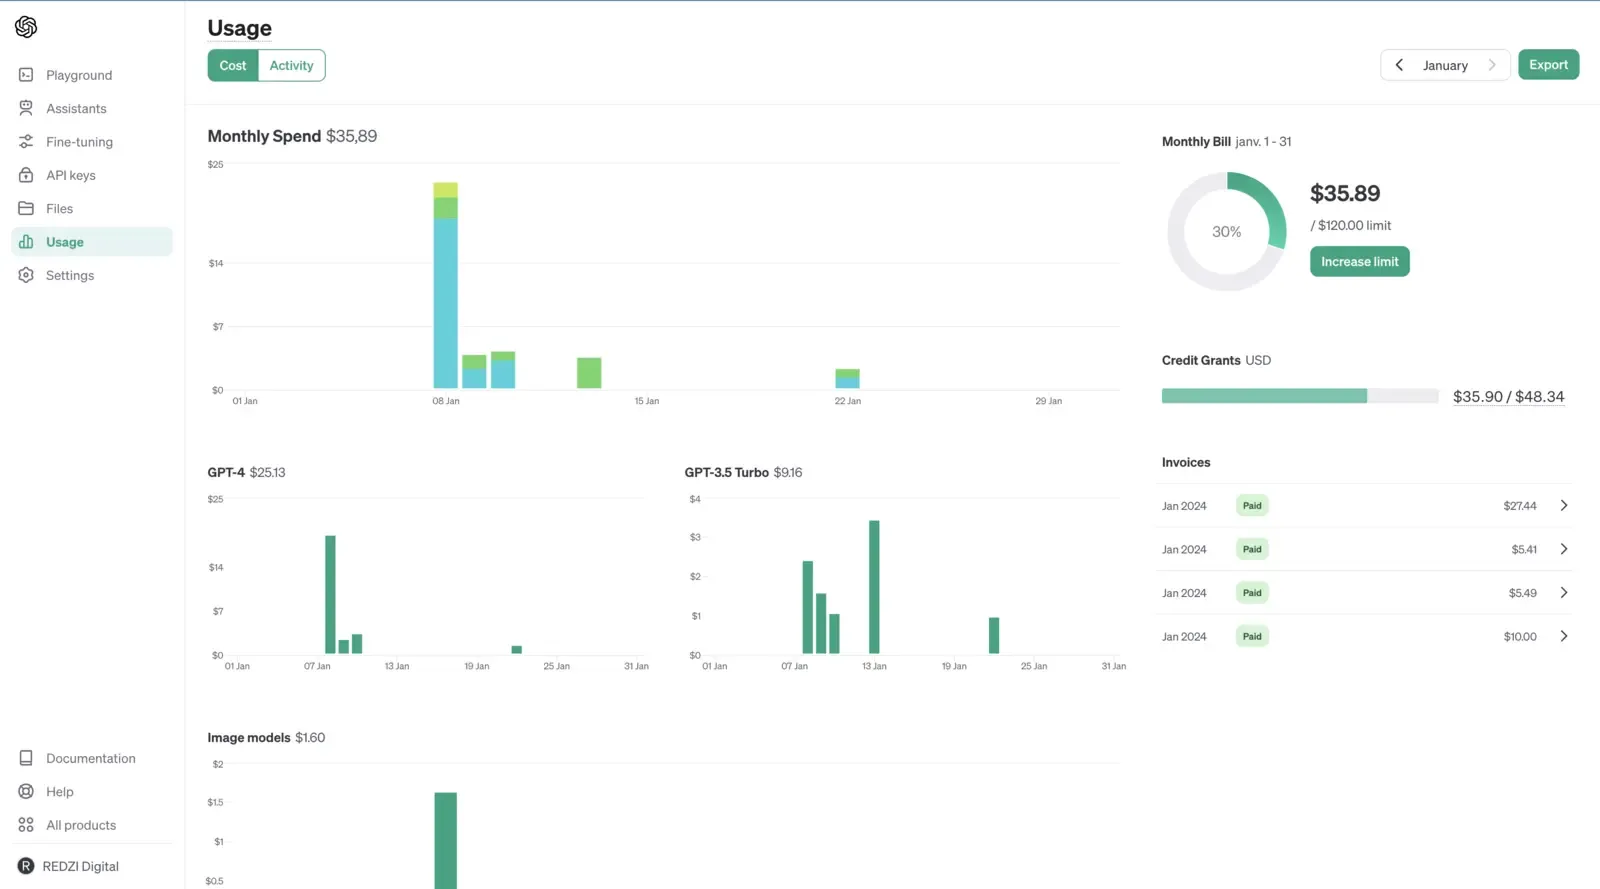This screenshot has width=1600, height=889.
Task: Click the 30% monthly bill donut chart
Action: click(x=1227, y=232)
